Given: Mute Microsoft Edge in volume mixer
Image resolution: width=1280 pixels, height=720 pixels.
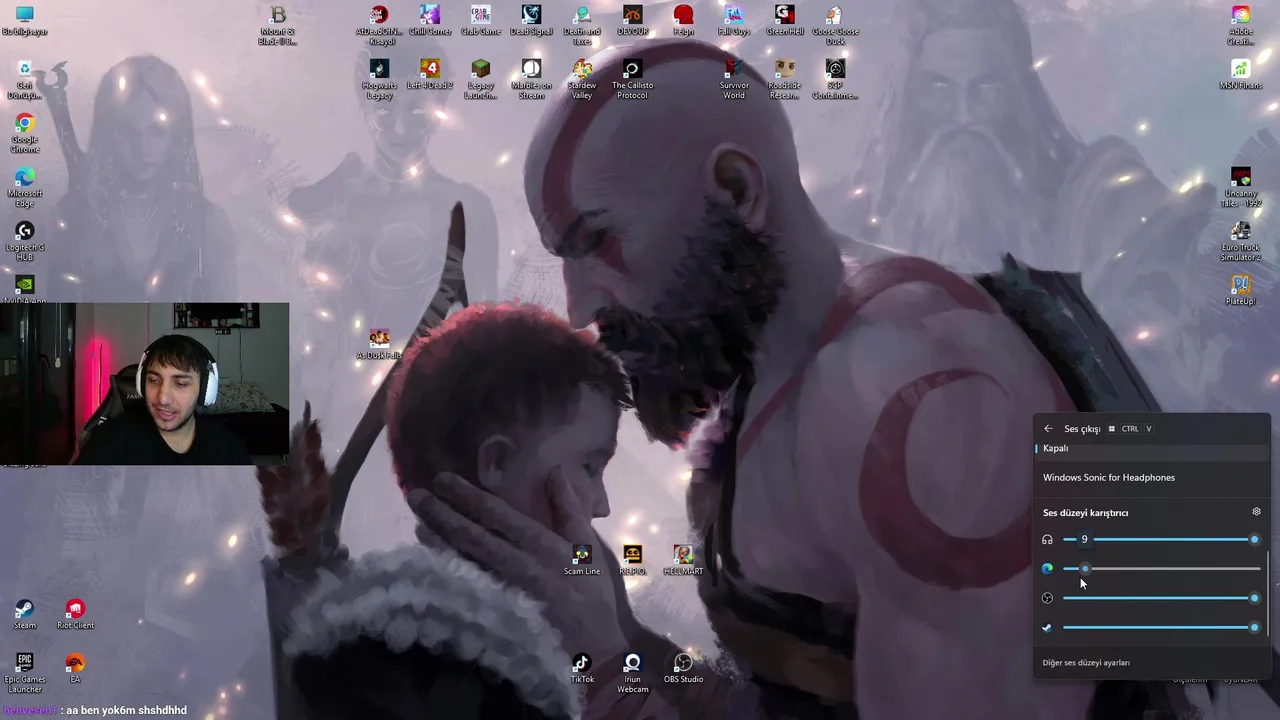Looking at the screenshot, I should (1047, 569).
